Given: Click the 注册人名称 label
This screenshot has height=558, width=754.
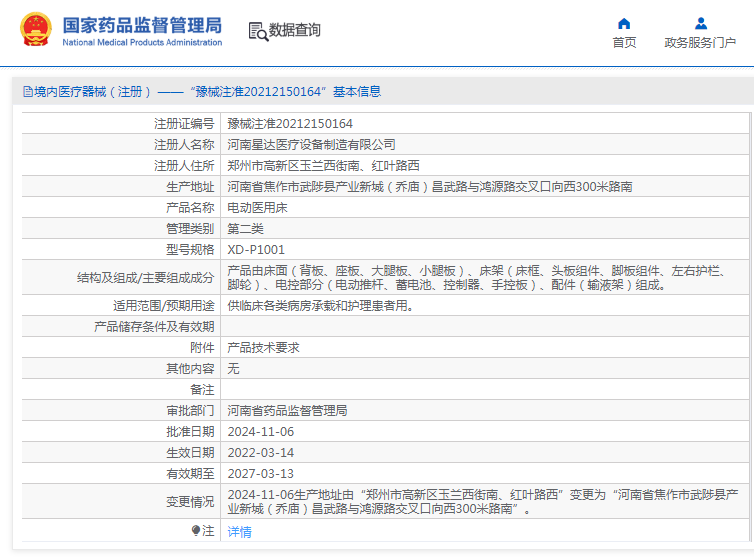Looking at the screenshot, I should [184, 144].
